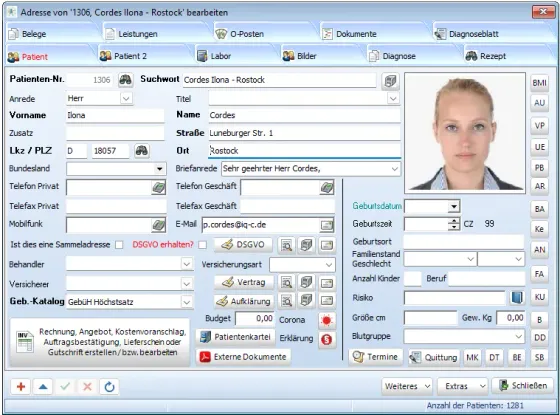Look up PLZ with binoculars icon
Screen dimensions: 560x415
[141, 150]
